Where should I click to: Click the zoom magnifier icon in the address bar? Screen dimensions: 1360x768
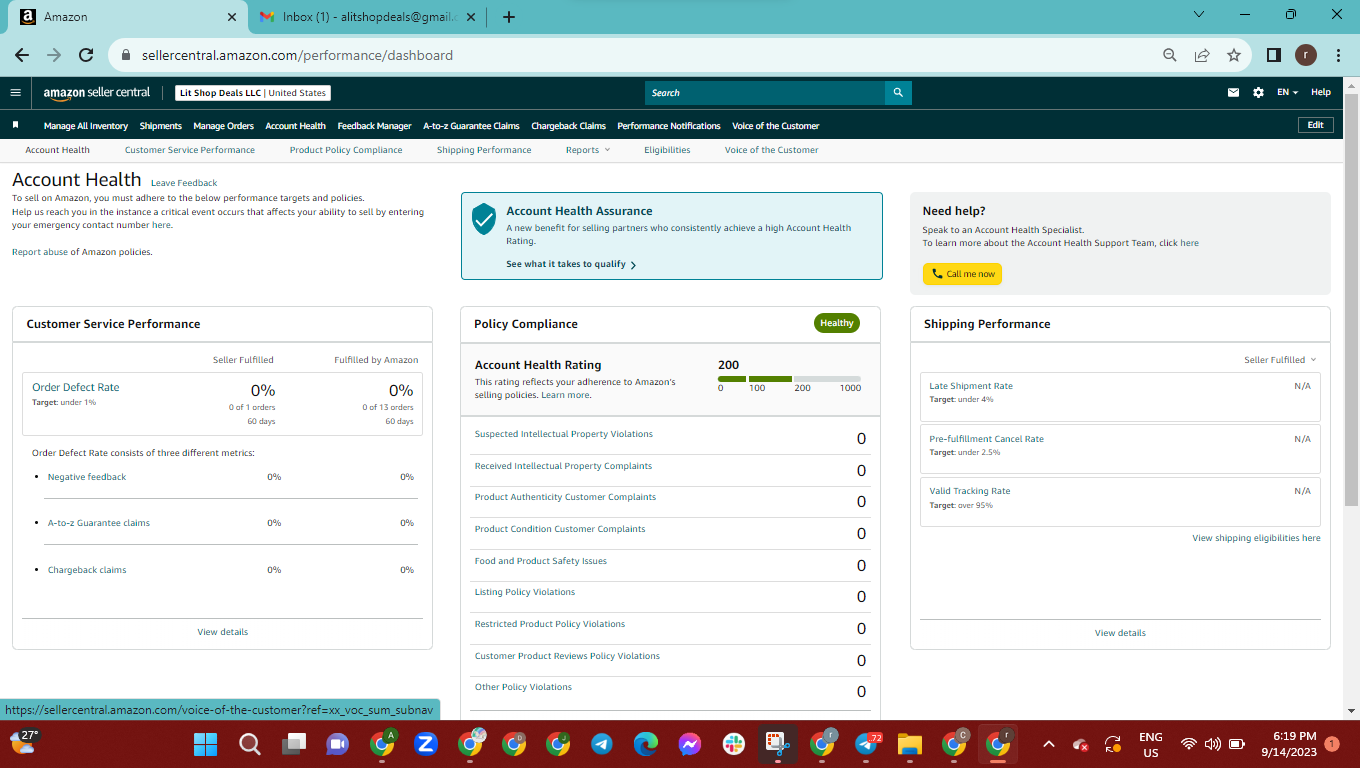(x=1170, y=55)
